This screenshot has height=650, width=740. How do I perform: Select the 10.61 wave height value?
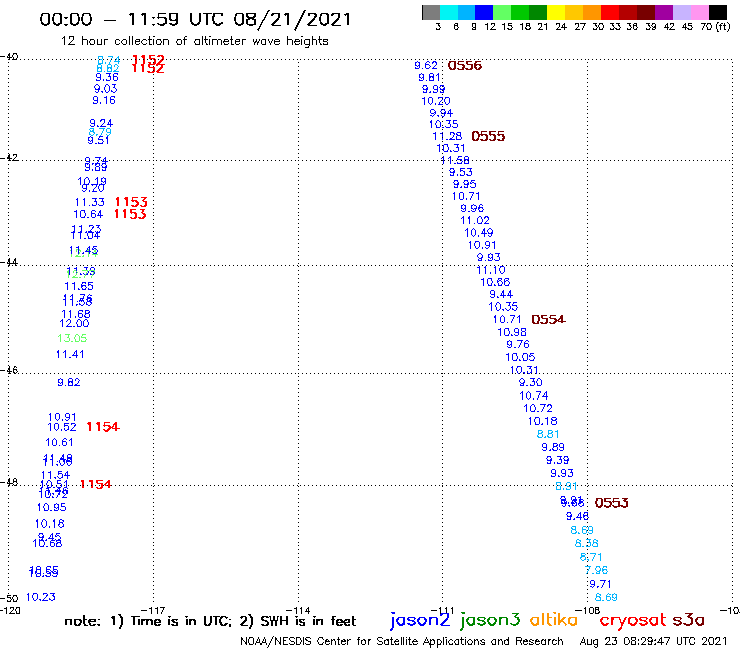pyautogui.click(x=59, y=442)
